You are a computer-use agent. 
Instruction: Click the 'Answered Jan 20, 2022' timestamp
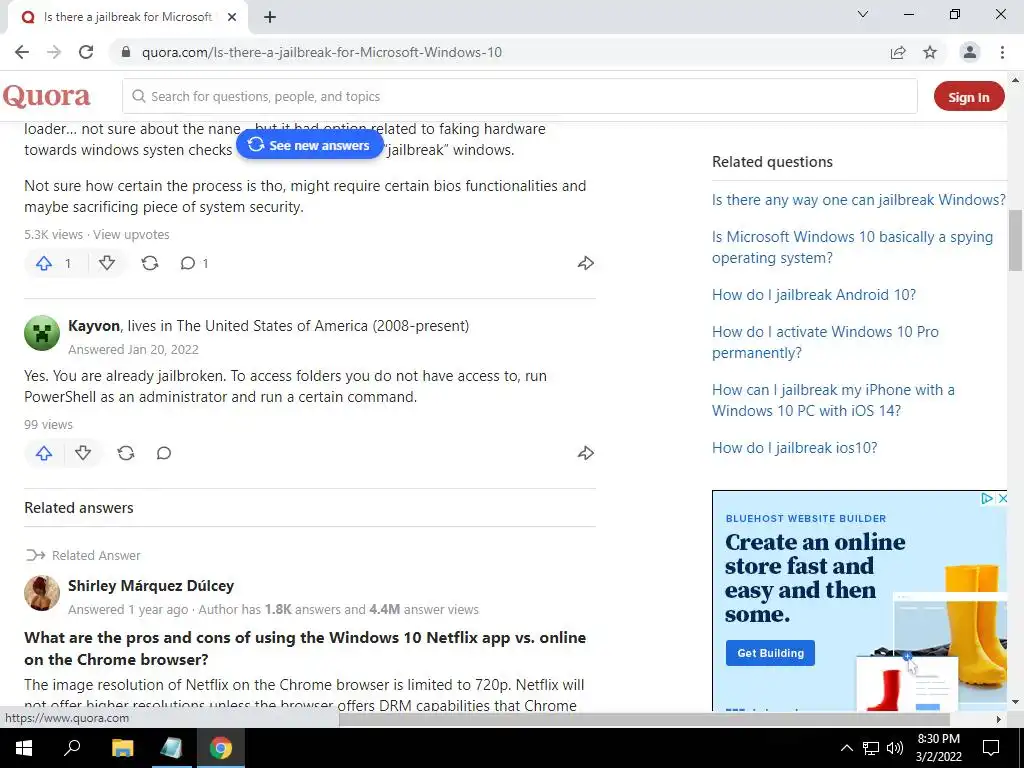pyautogui.click(x=133, y=349)
